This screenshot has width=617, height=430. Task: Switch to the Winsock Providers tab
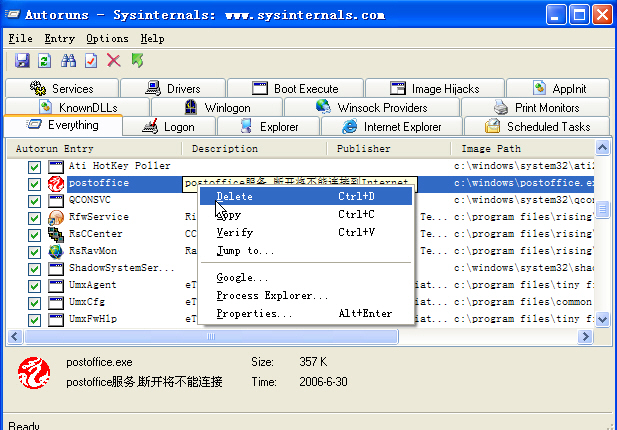click(371, 107)
